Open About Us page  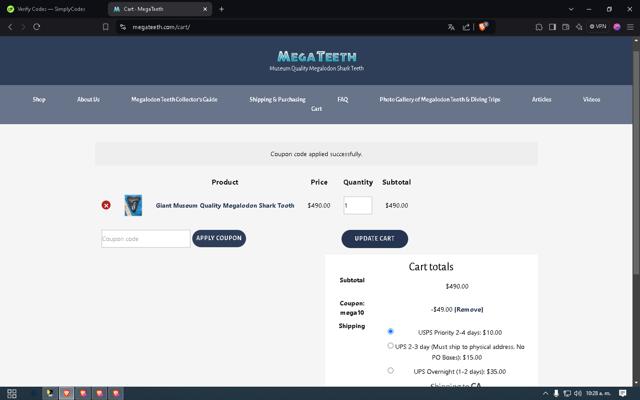(x=88, y=99)
